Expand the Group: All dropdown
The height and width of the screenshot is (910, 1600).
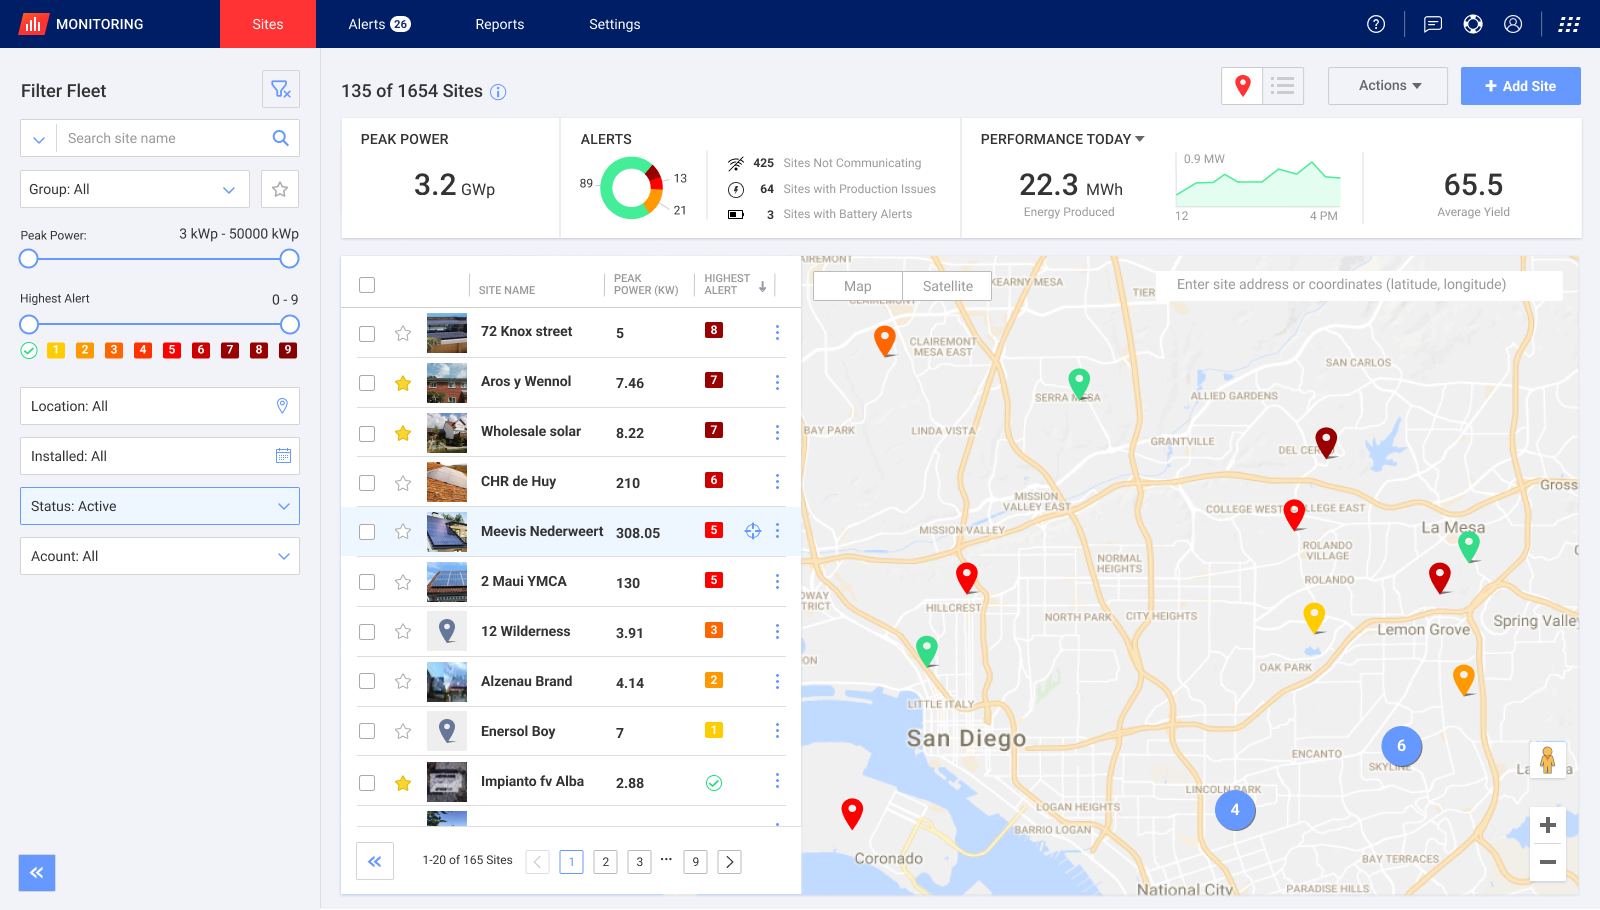135,189
